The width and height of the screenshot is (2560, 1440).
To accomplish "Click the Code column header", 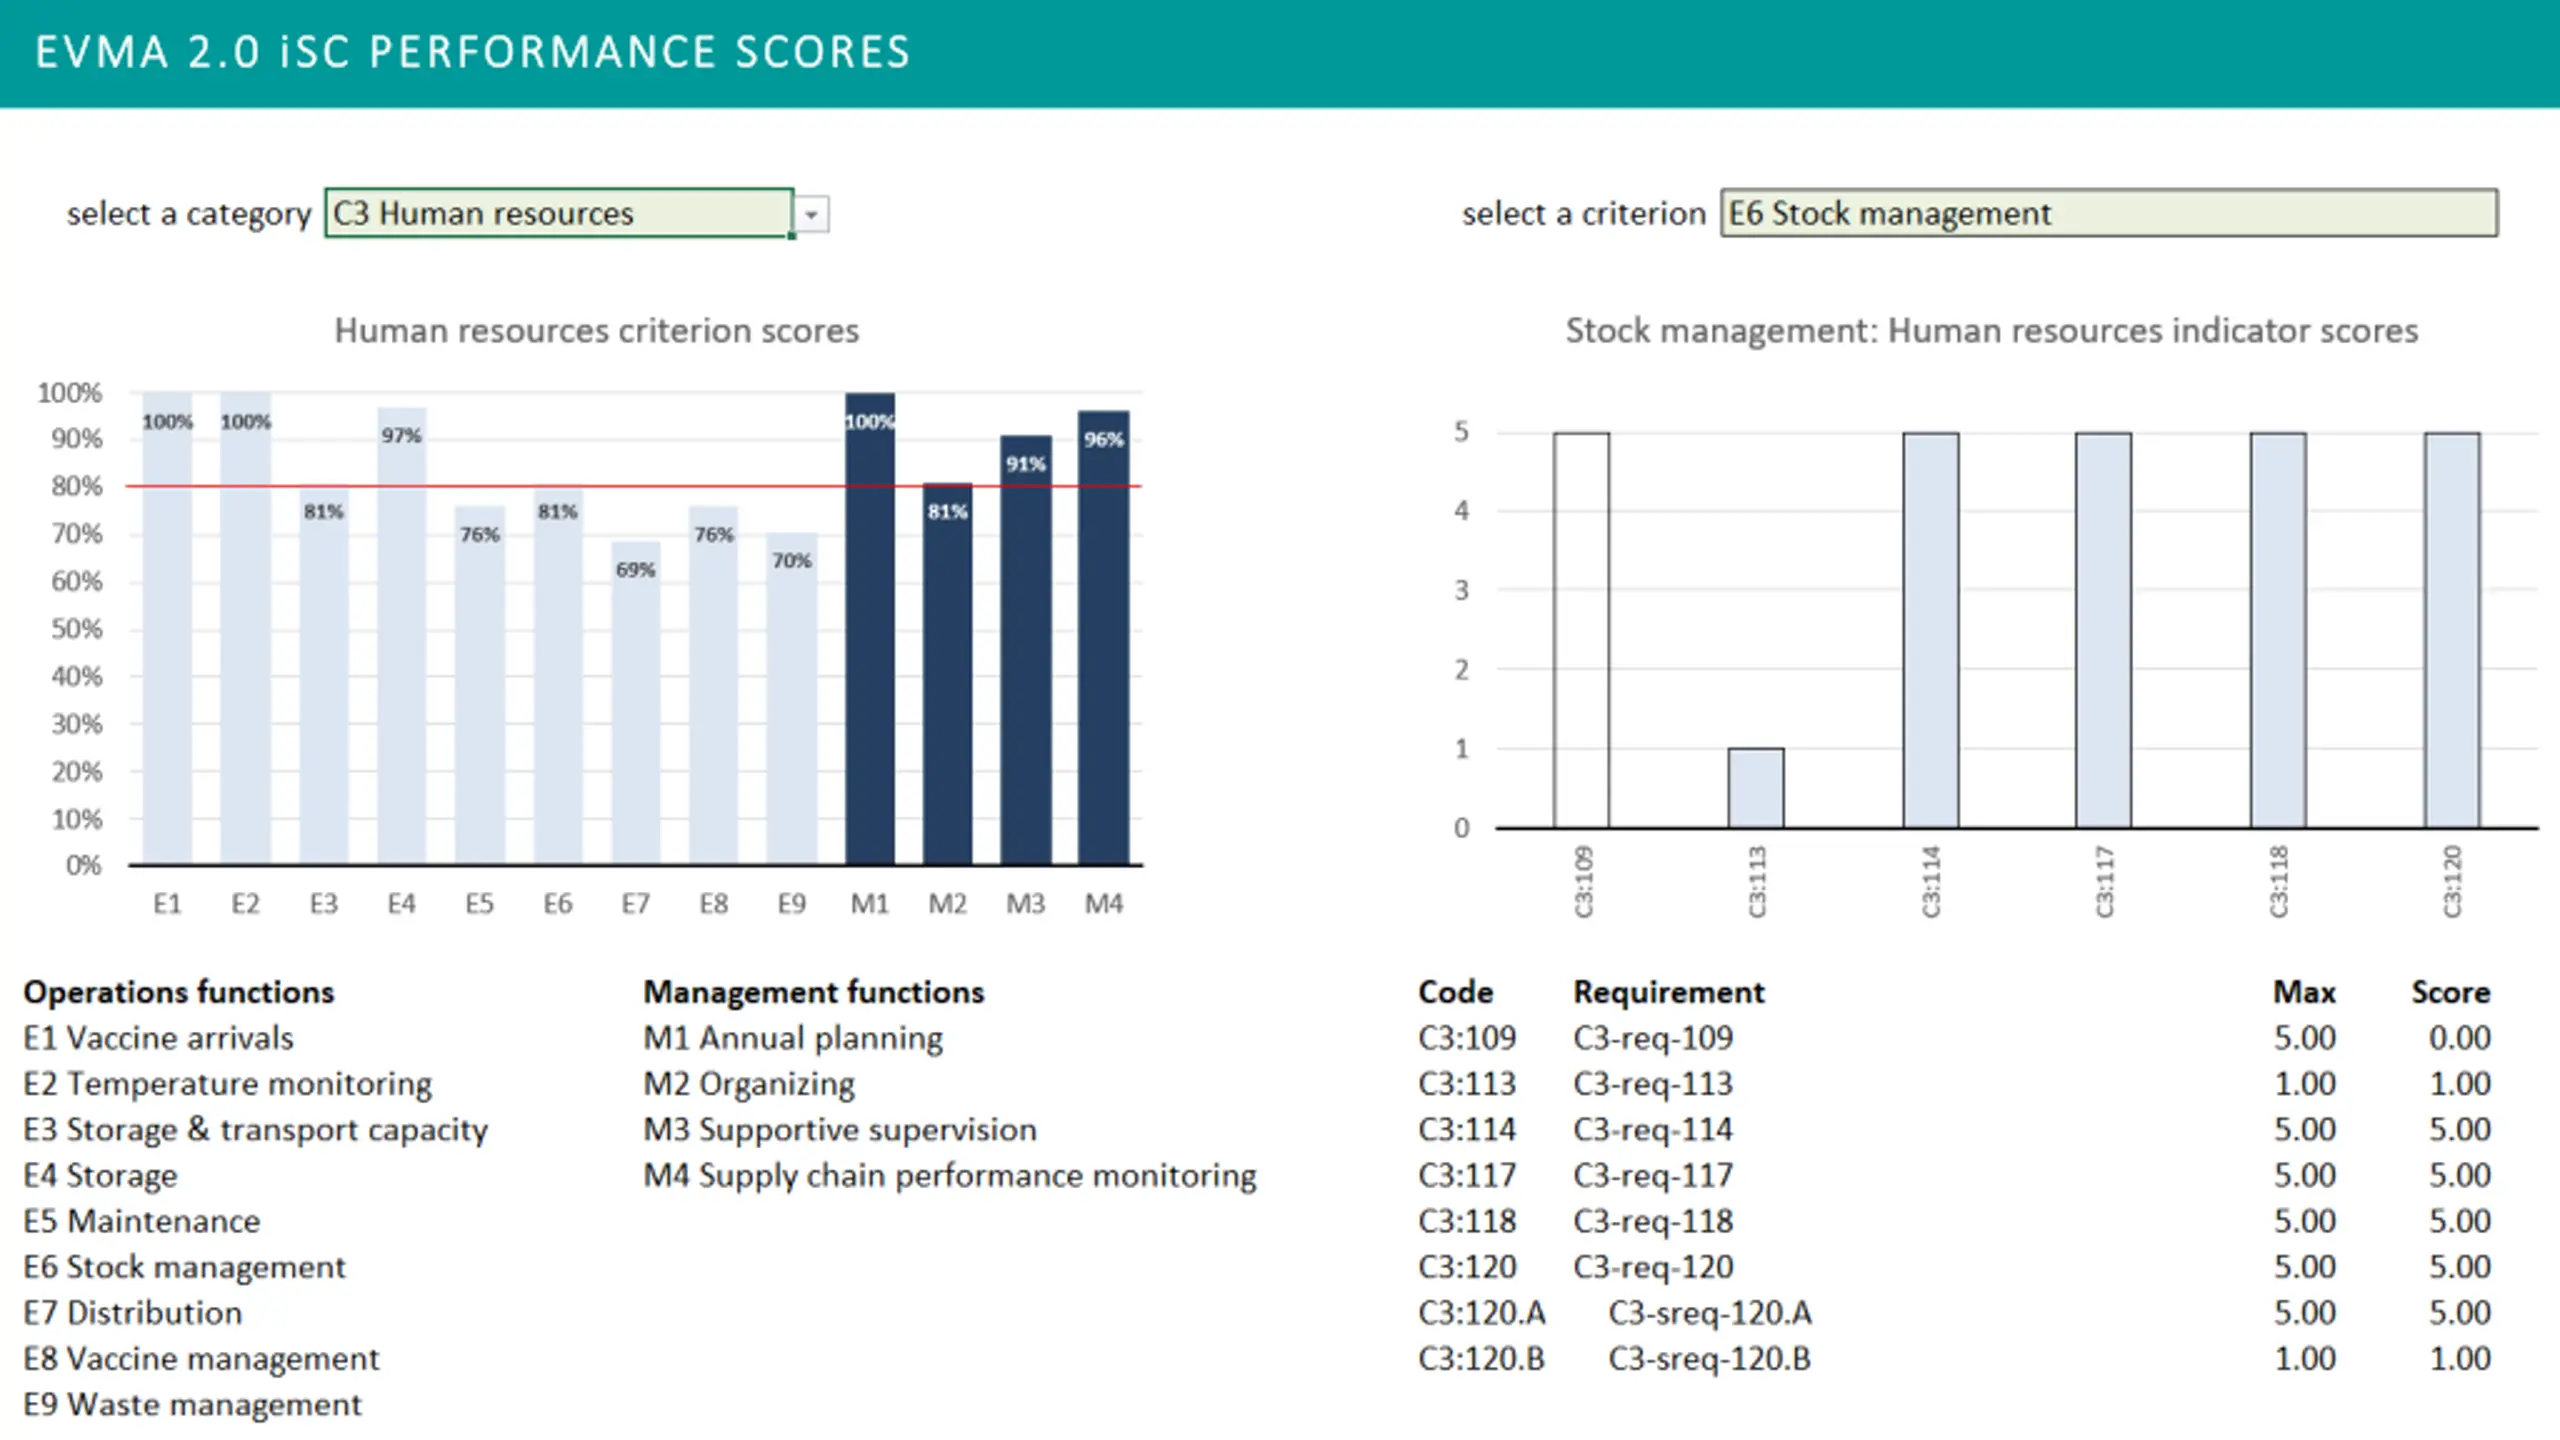I will (x=1455, y=992).
